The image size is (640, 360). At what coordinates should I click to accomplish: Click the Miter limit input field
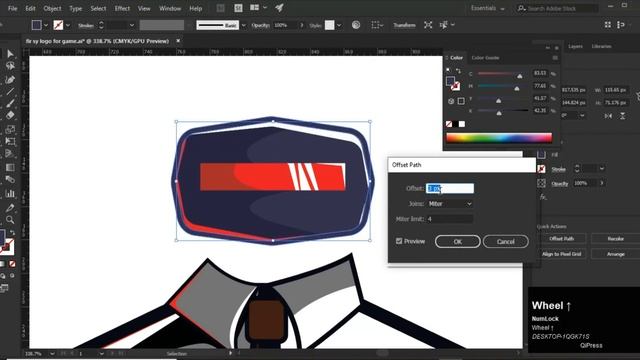(450, 219)
